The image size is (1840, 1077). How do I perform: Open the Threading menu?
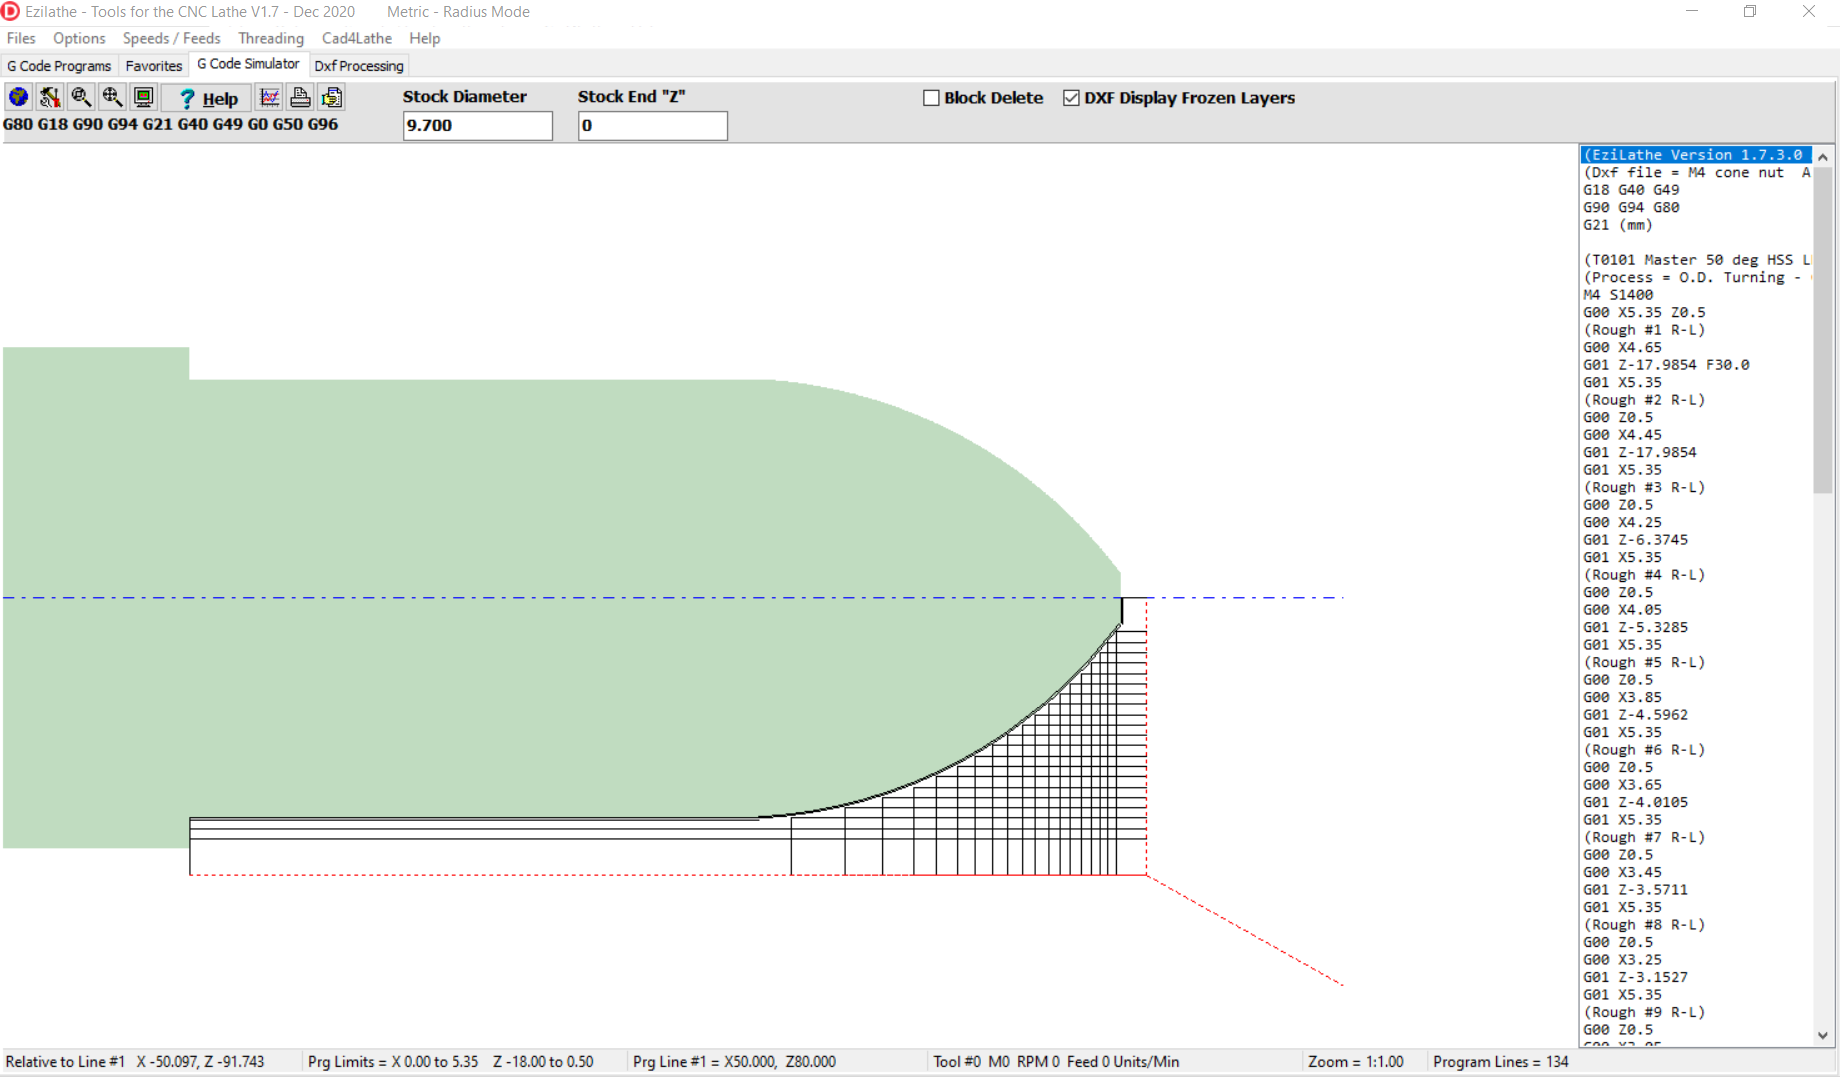point(271,38)
